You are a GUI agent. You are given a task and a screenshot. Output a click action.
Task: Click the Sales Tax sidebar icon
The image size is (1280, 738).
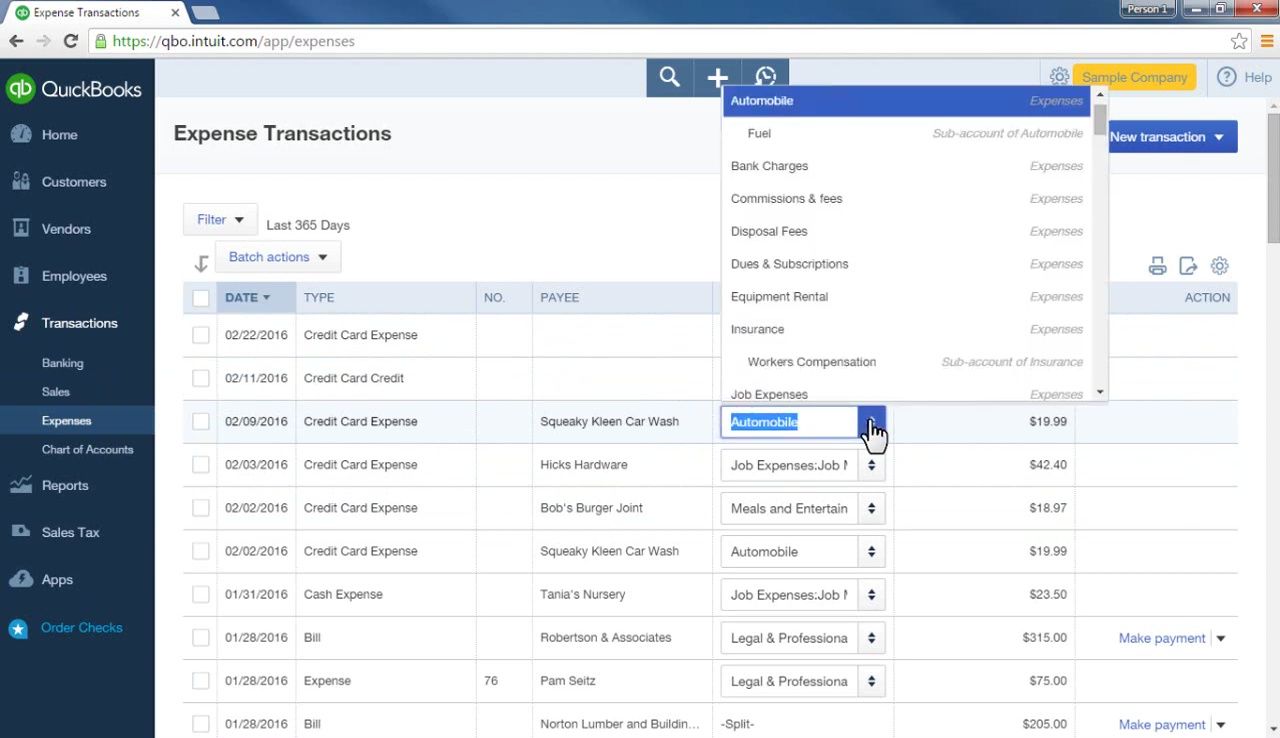pyautogui.click(x=20, y=532)
